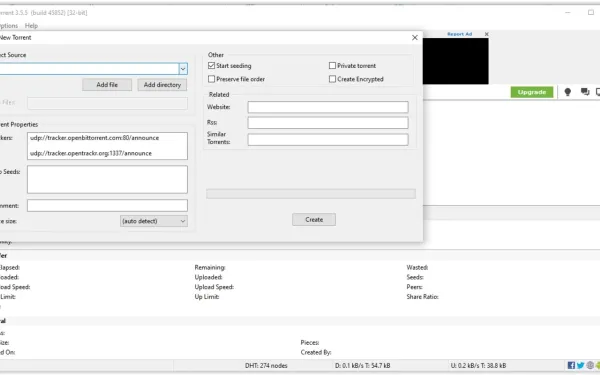Click the lightbulb bundles icon in toolbar
This screenshot has width=600, height=375.
[x=567, y=92]
